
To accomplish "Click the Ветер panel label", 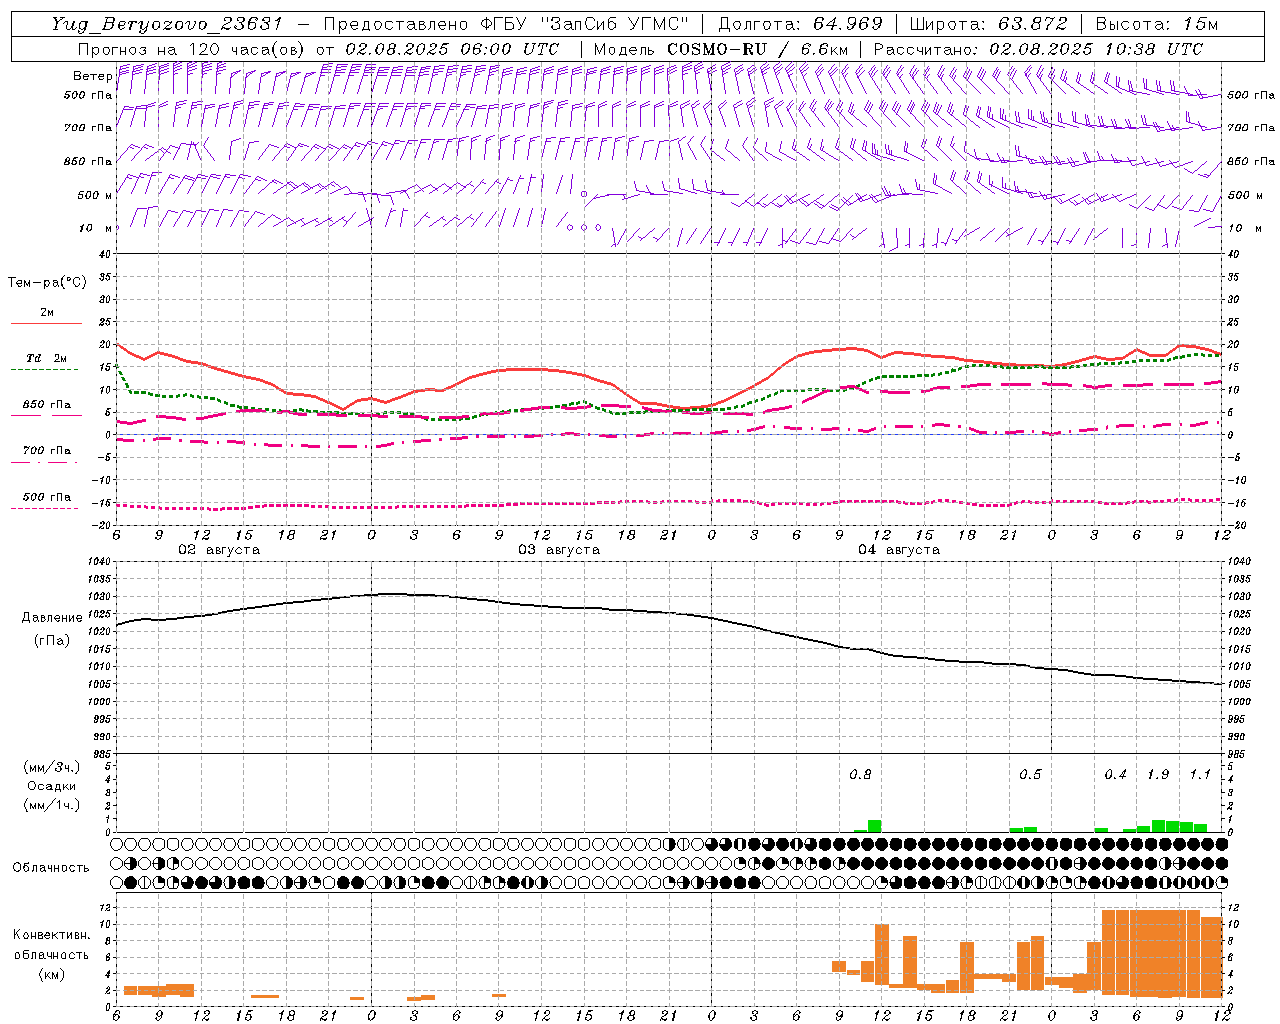I will 92,76.
